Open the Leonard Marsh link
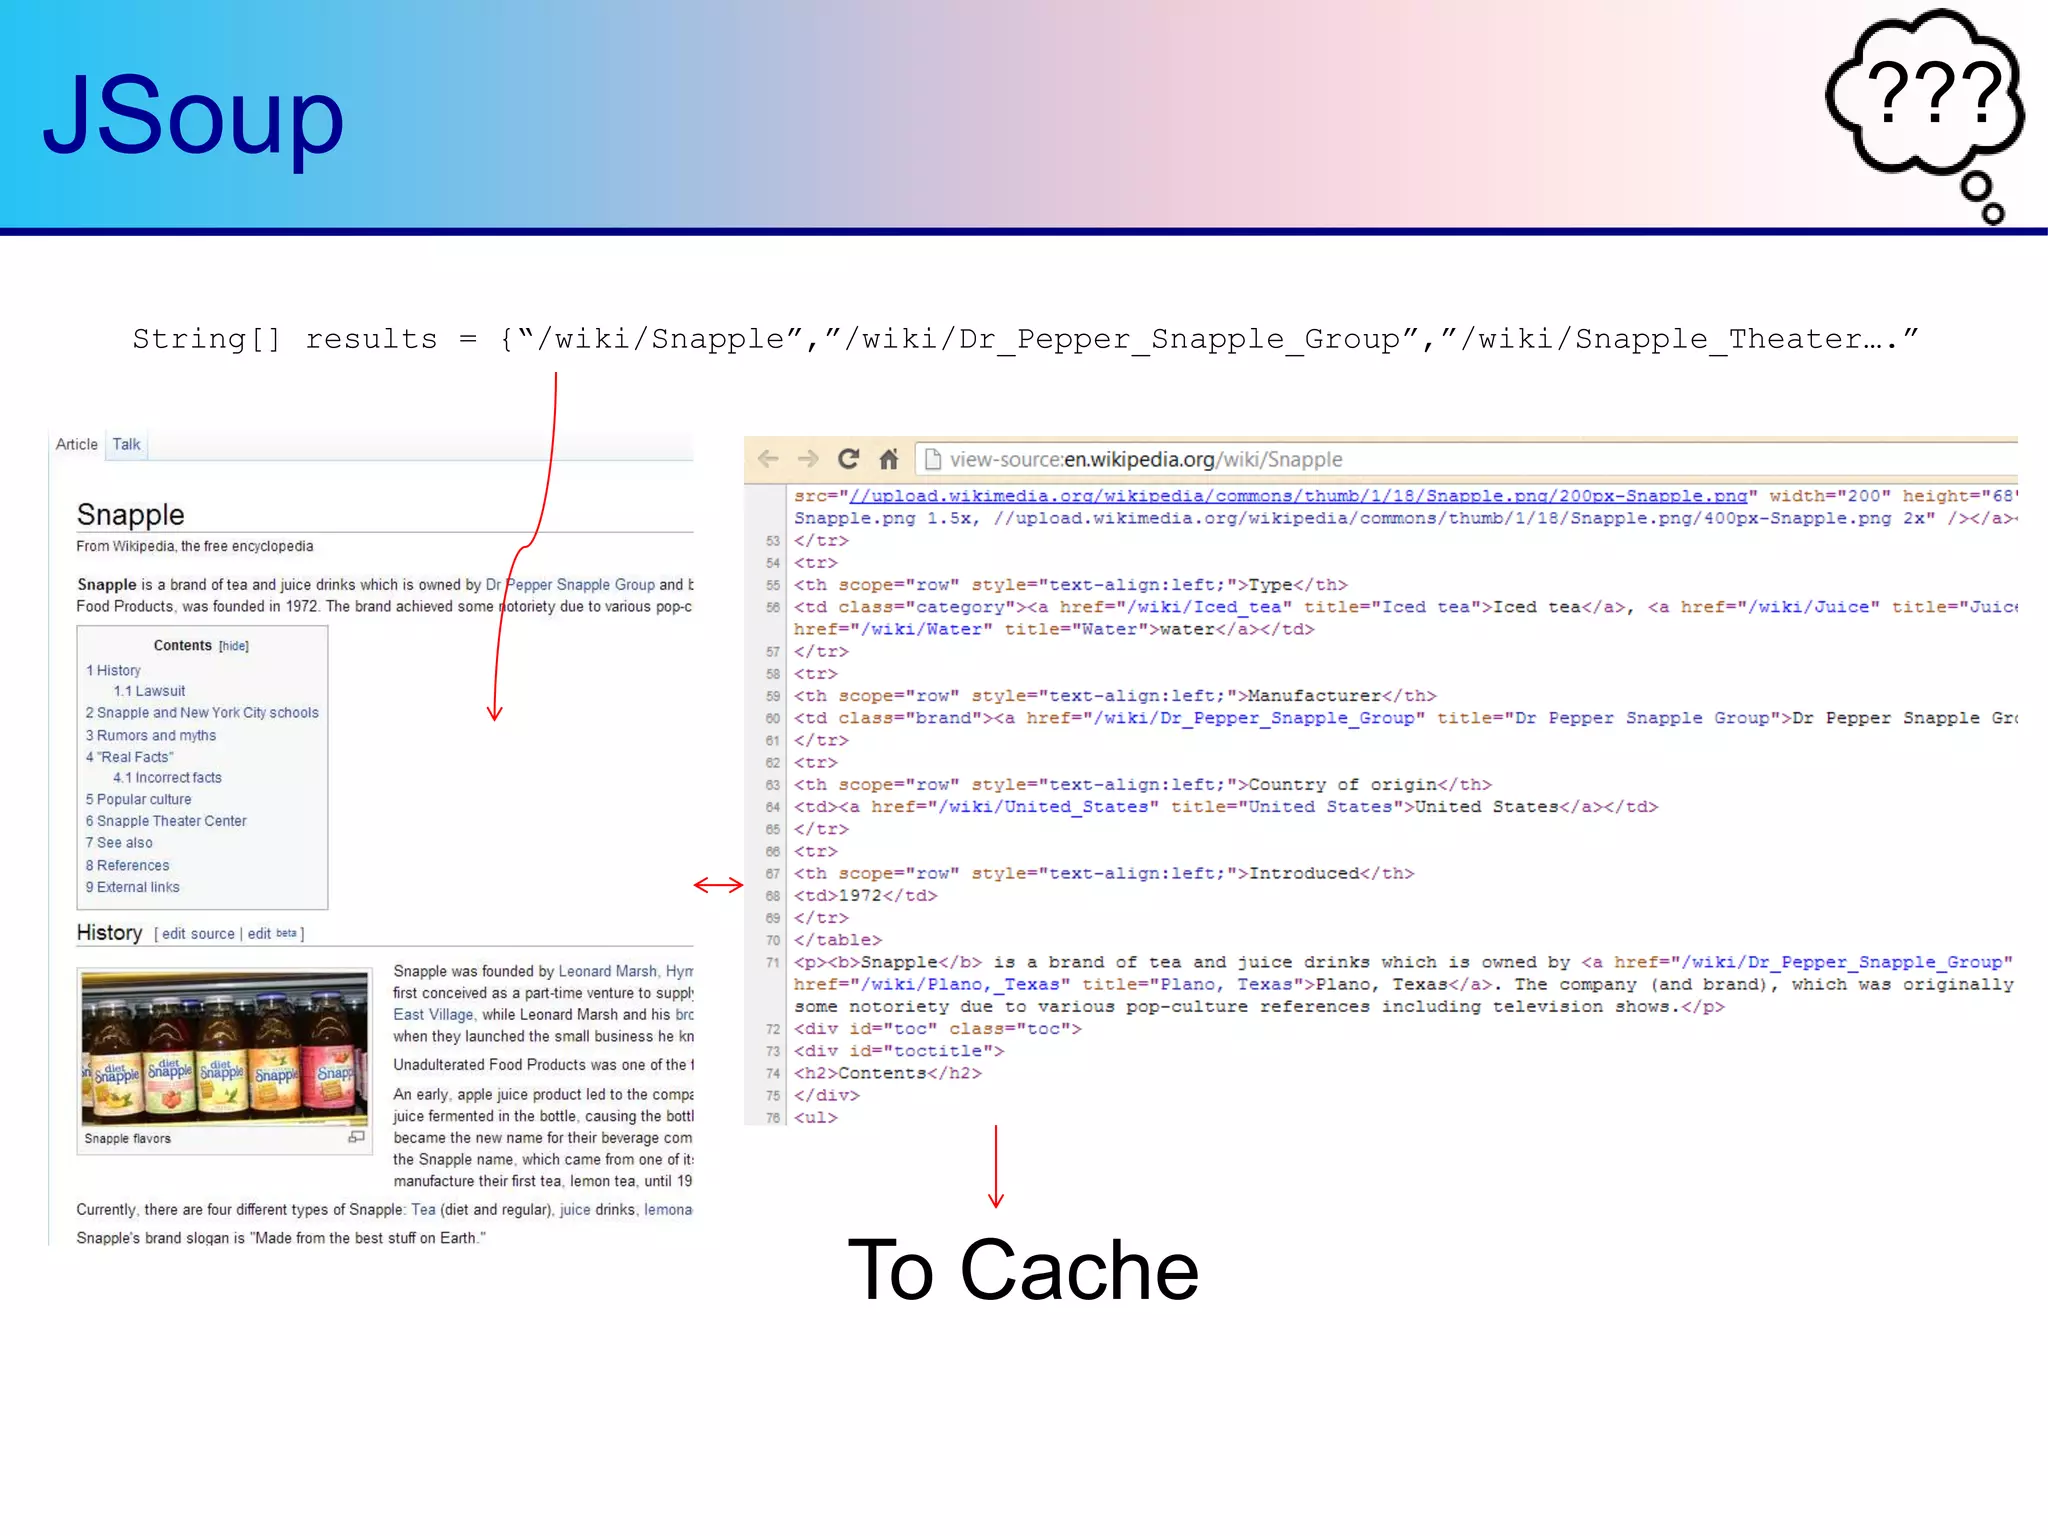The height and width of the screenshot is (1536, 2048). (x=608, y=971)
